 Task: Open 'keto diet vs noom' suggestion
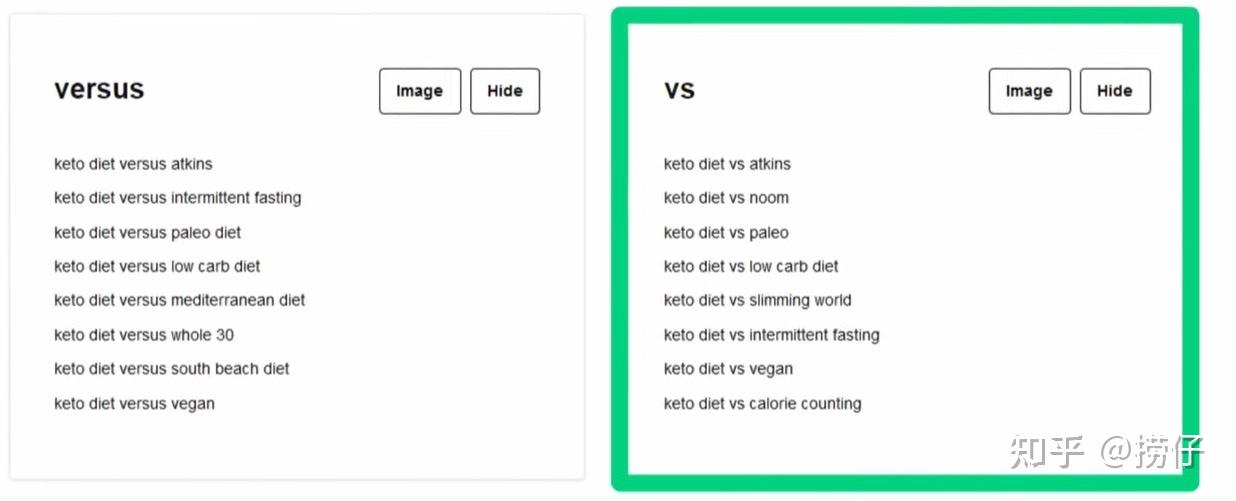(726, 198)
